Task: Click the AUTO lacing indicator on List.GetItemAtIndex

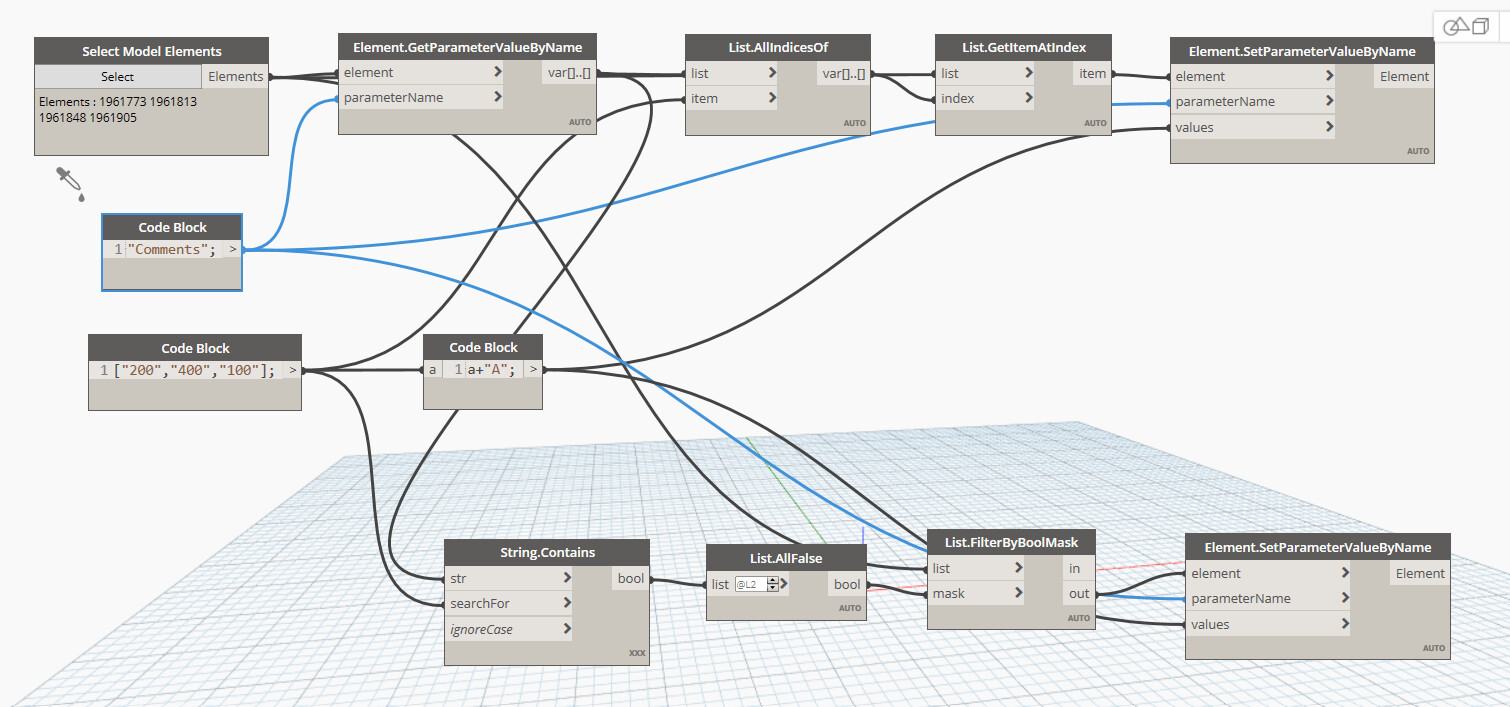Action: point(1096,121)
